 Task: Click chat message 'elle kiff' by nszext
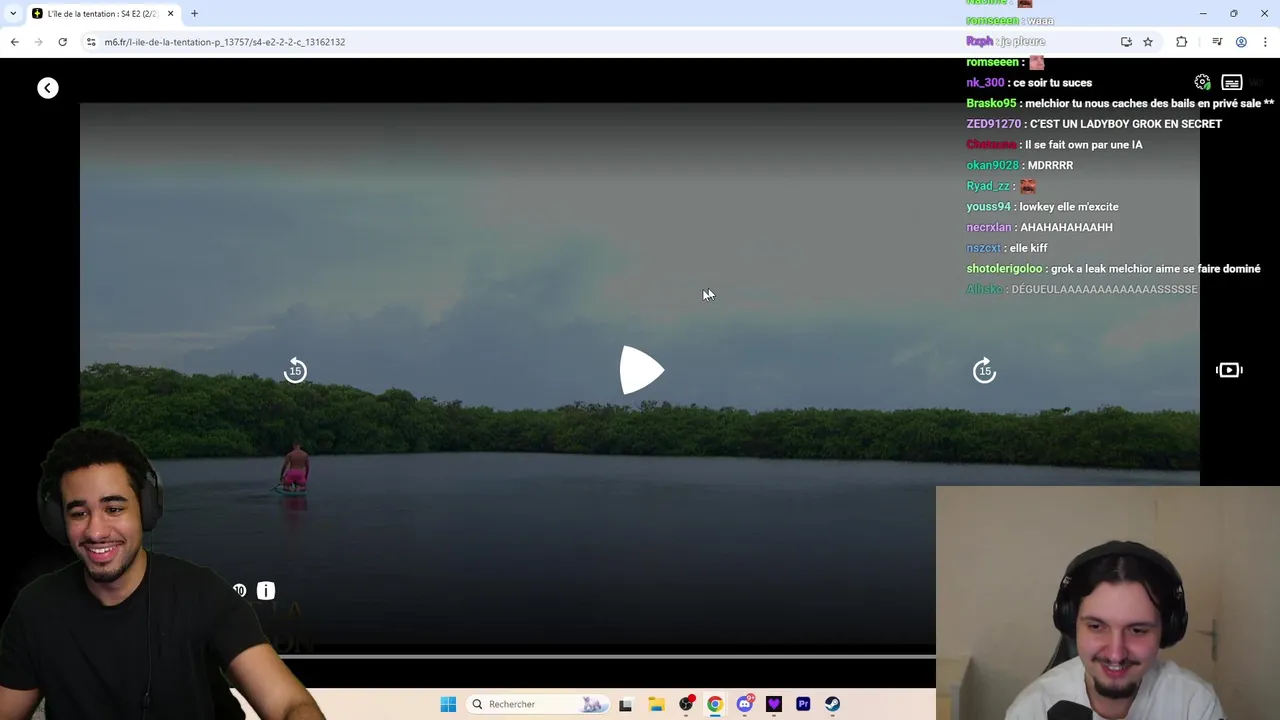point(1030,248)
